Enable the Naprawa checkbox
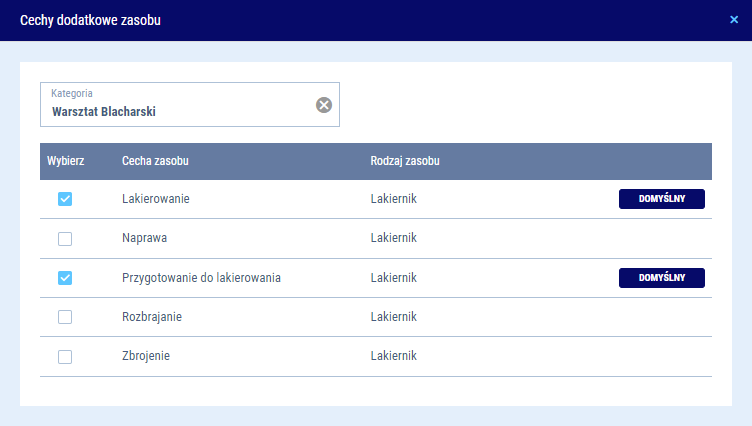This screenshot has height=426, width=752. (65, 239)
